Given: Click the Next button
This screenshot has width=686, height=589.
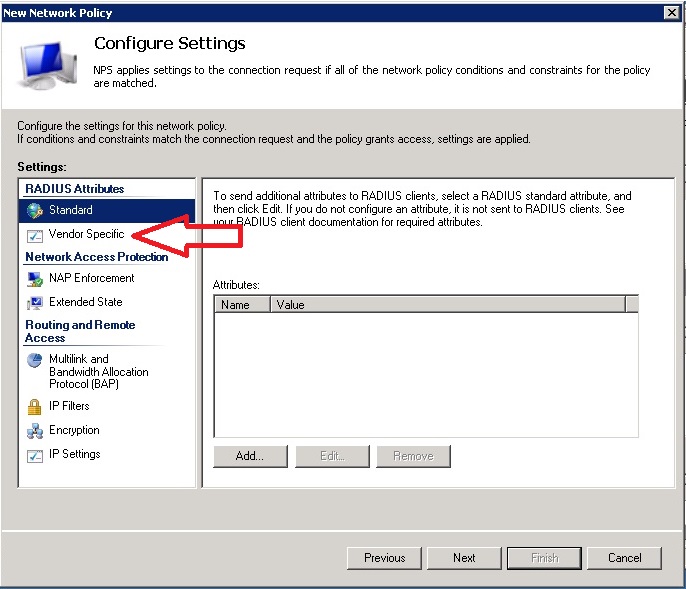Looking at the screenshot, I should coord(464,558).
